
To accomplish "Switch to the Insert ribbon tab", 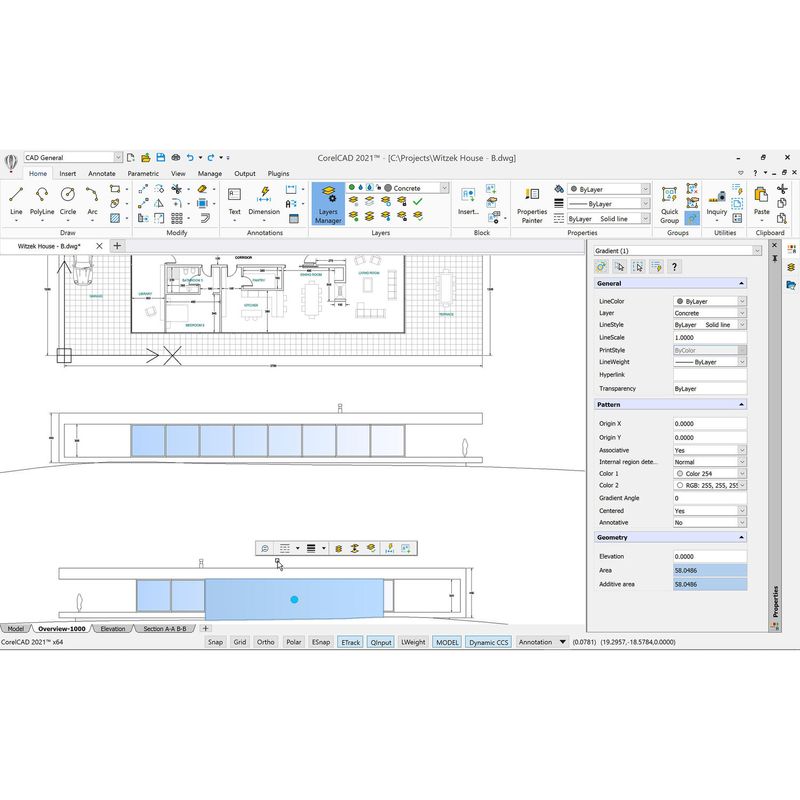I will (67, 173).
